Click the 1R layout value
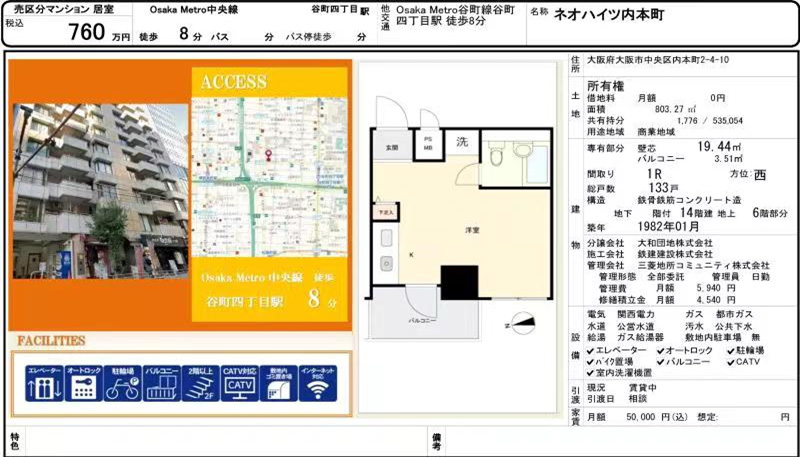 coord(655,175)
